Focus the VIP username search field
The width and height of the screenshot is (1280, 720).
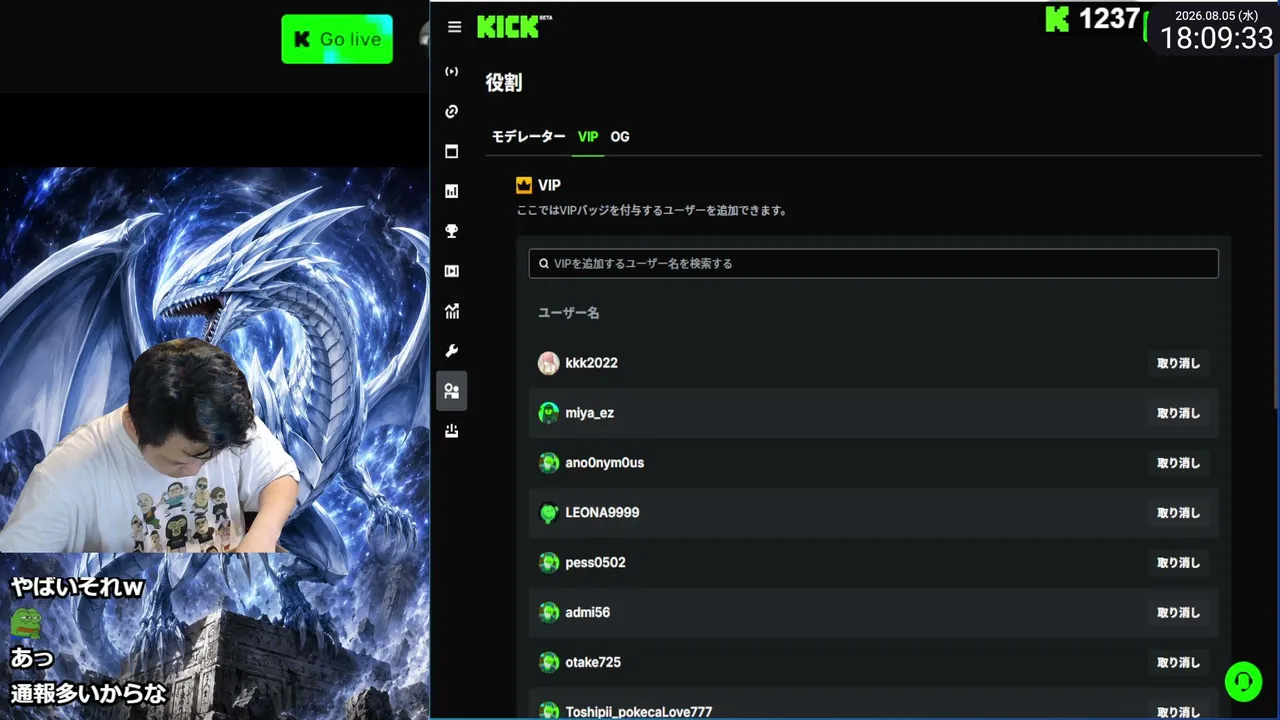click(874, 264)
